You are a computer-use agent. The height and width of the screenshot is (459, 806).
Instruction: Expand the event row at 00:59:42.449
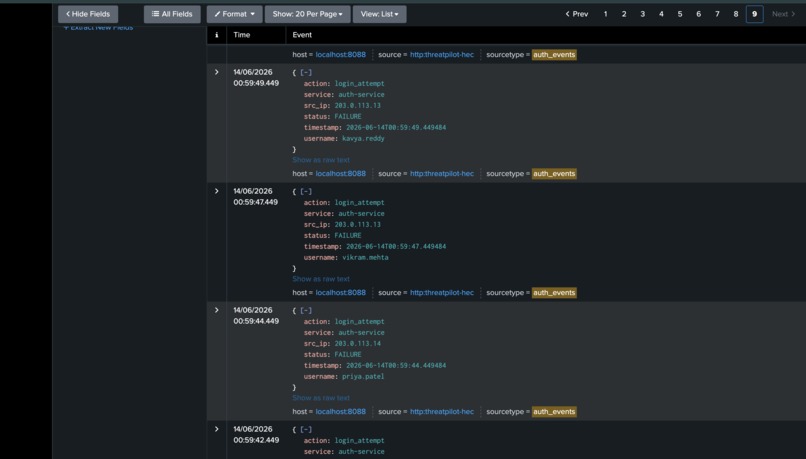point(216,429)
